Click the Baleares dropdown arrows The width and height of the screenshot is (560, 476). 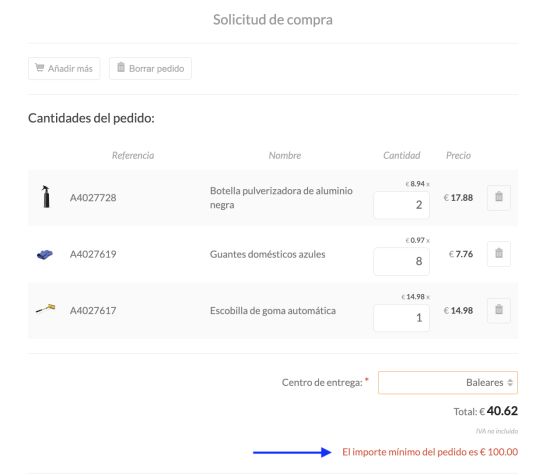[510, 382]
